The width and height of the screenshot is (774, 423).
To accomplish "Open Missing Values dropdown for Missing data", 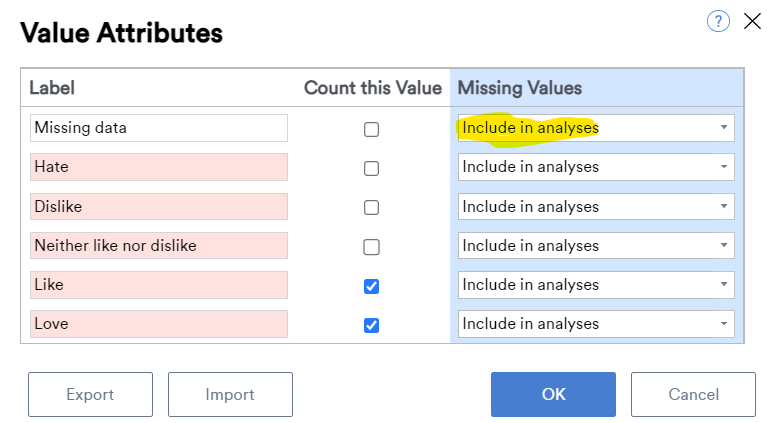I will [x=596, y=128].
